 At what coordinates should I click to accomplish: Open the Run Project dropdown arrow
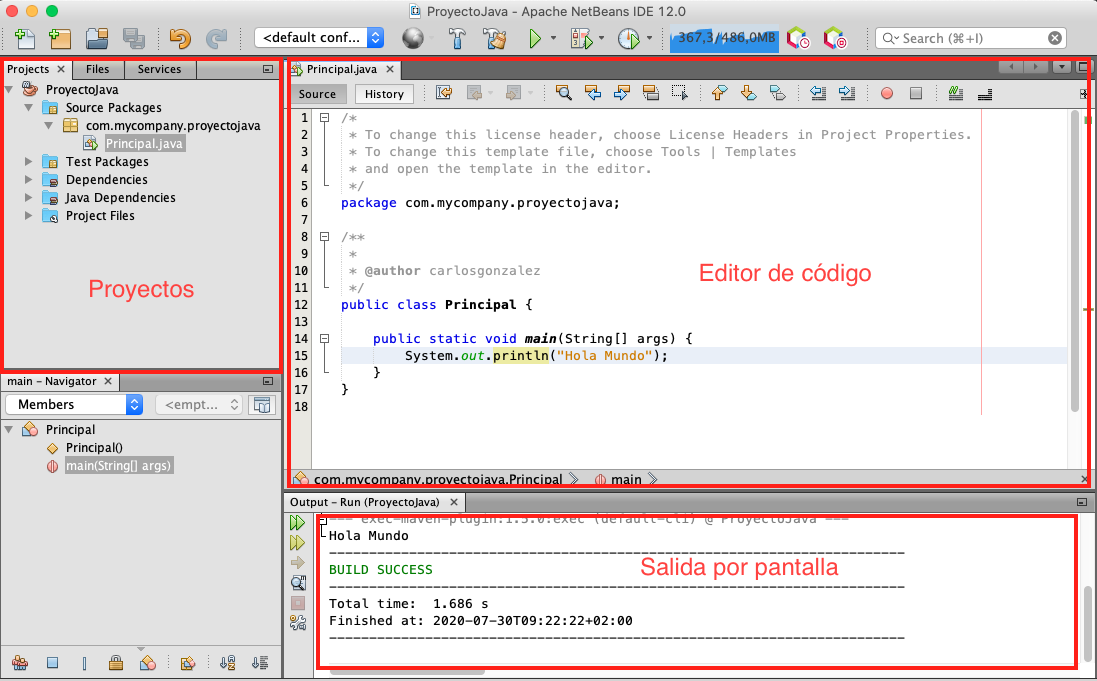553,38
